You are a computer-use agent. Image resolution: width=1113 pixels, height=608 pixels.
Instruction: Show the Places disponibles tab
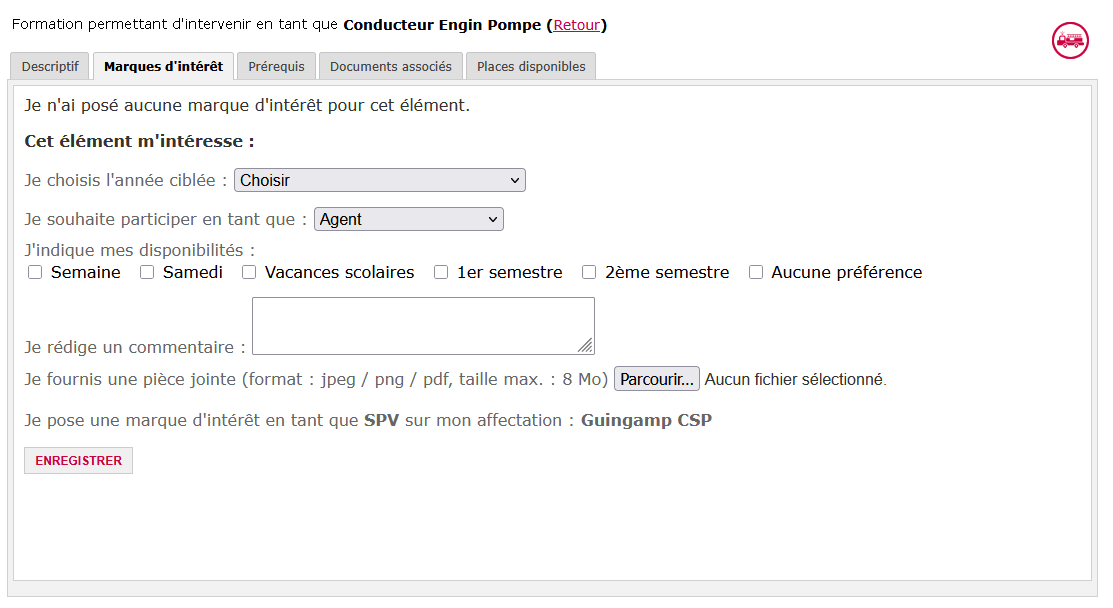coord(531,66)
